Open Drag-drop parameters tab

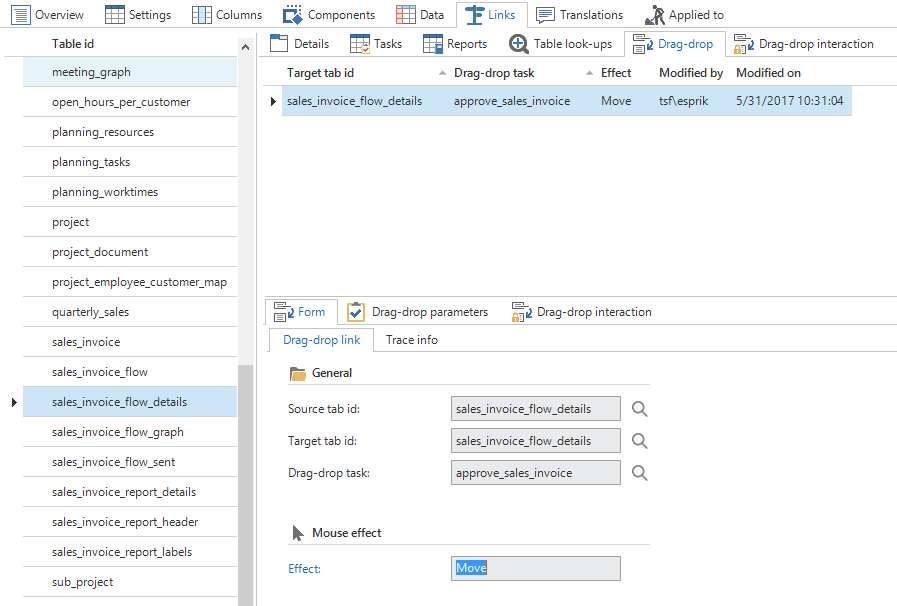click(418, 312)
